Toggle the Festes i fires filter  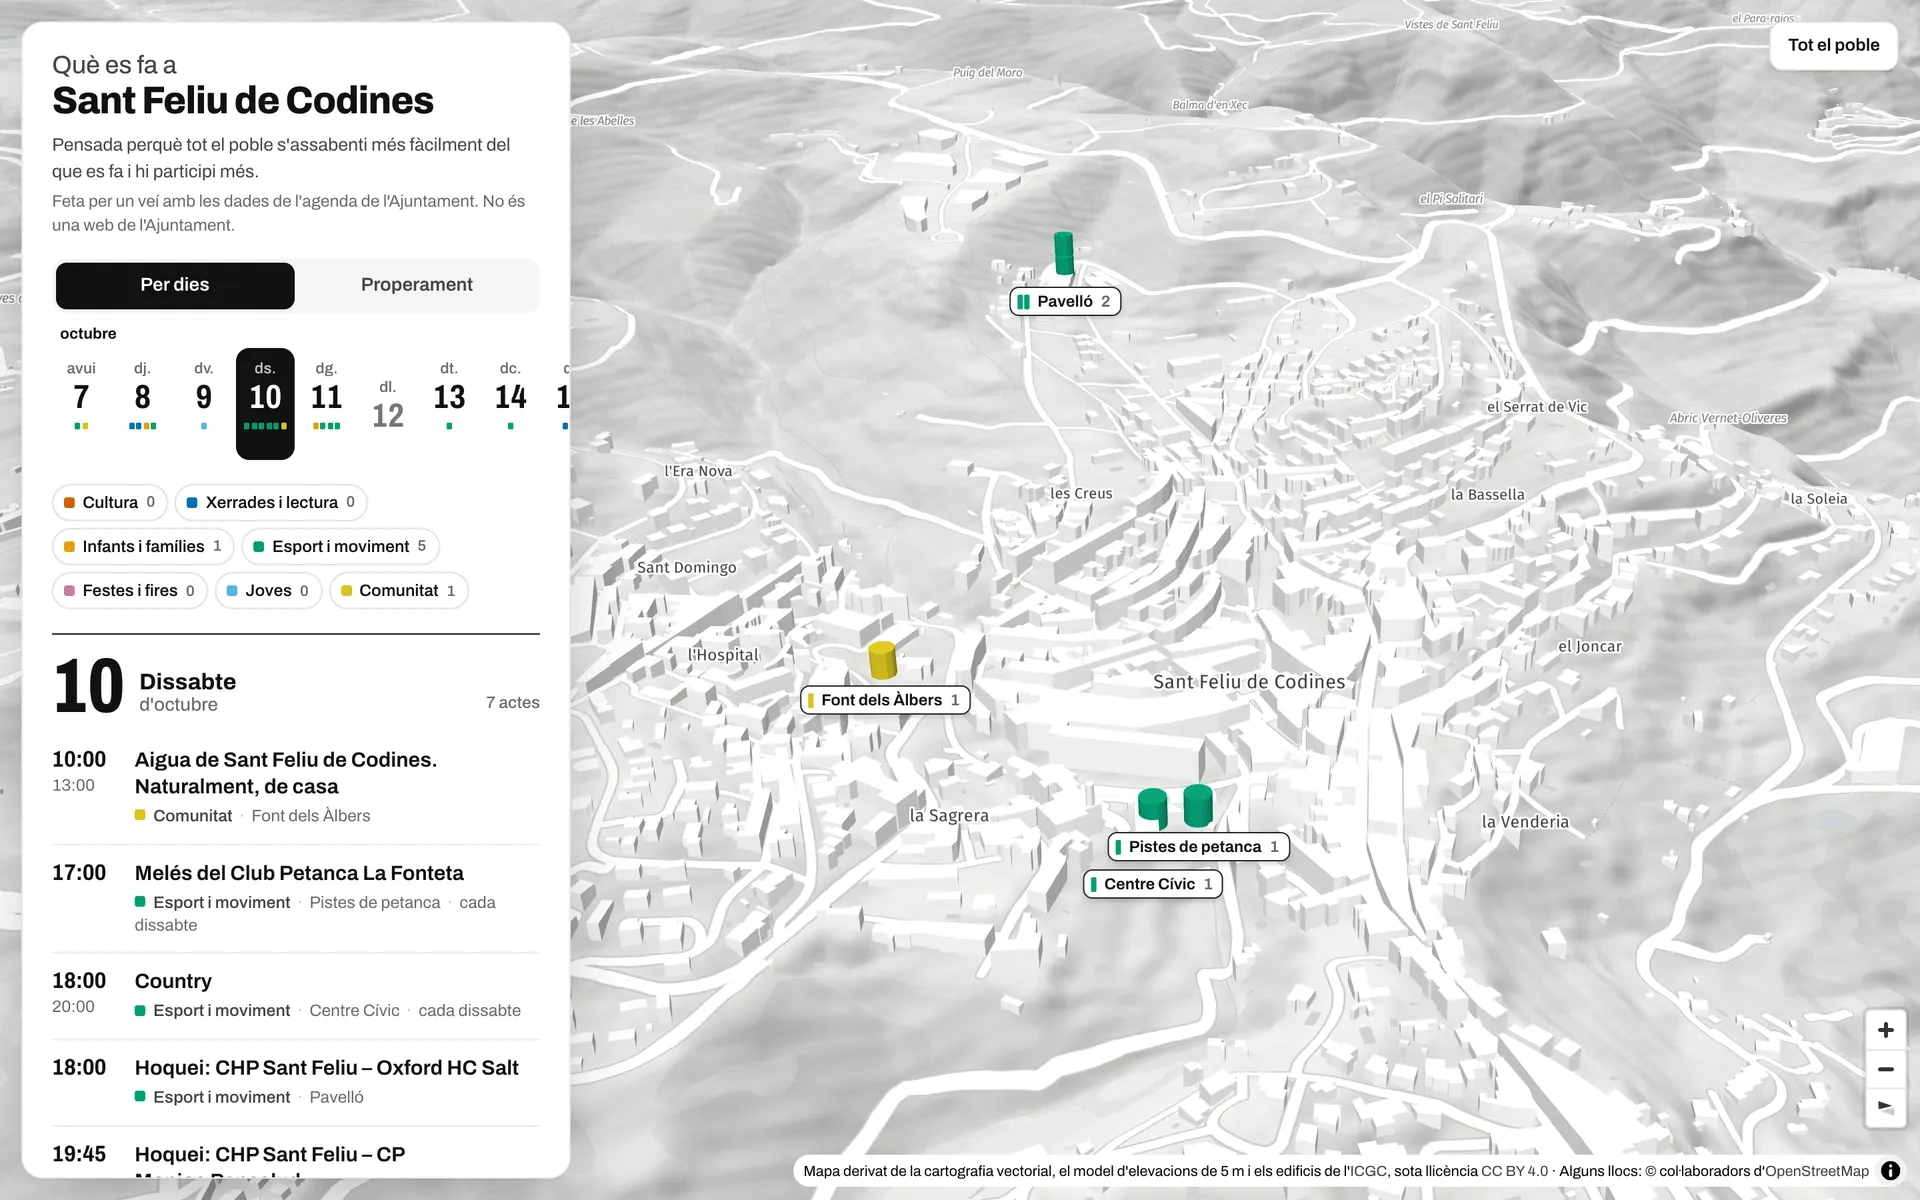pos(130,590)
